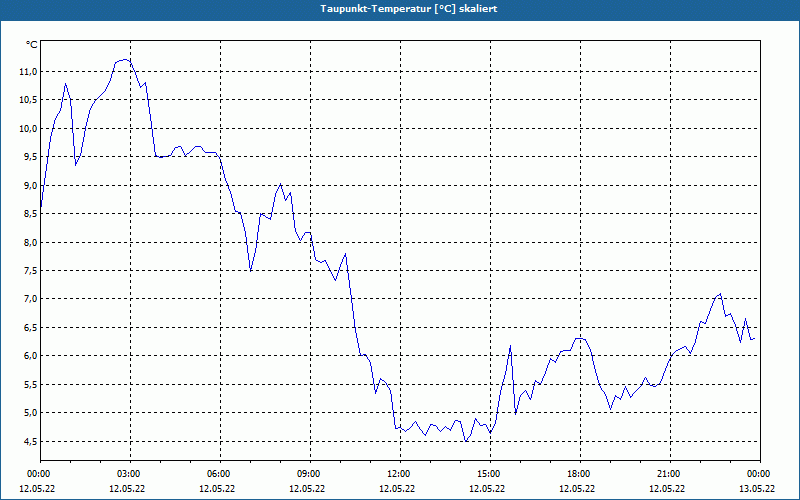Click the curve's highest peak just before 03:00
Screen dimensions: 800x500
125,60
